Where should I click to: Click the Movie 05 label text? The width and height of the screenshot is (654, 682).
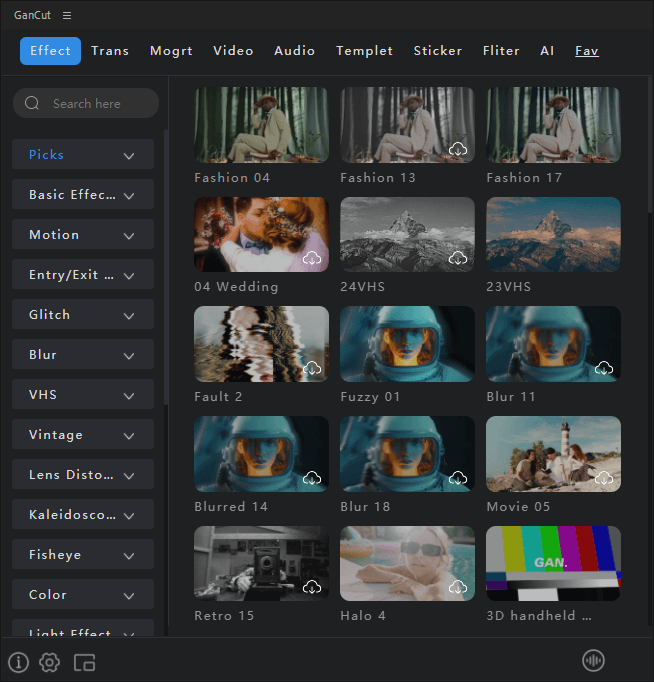518,507
